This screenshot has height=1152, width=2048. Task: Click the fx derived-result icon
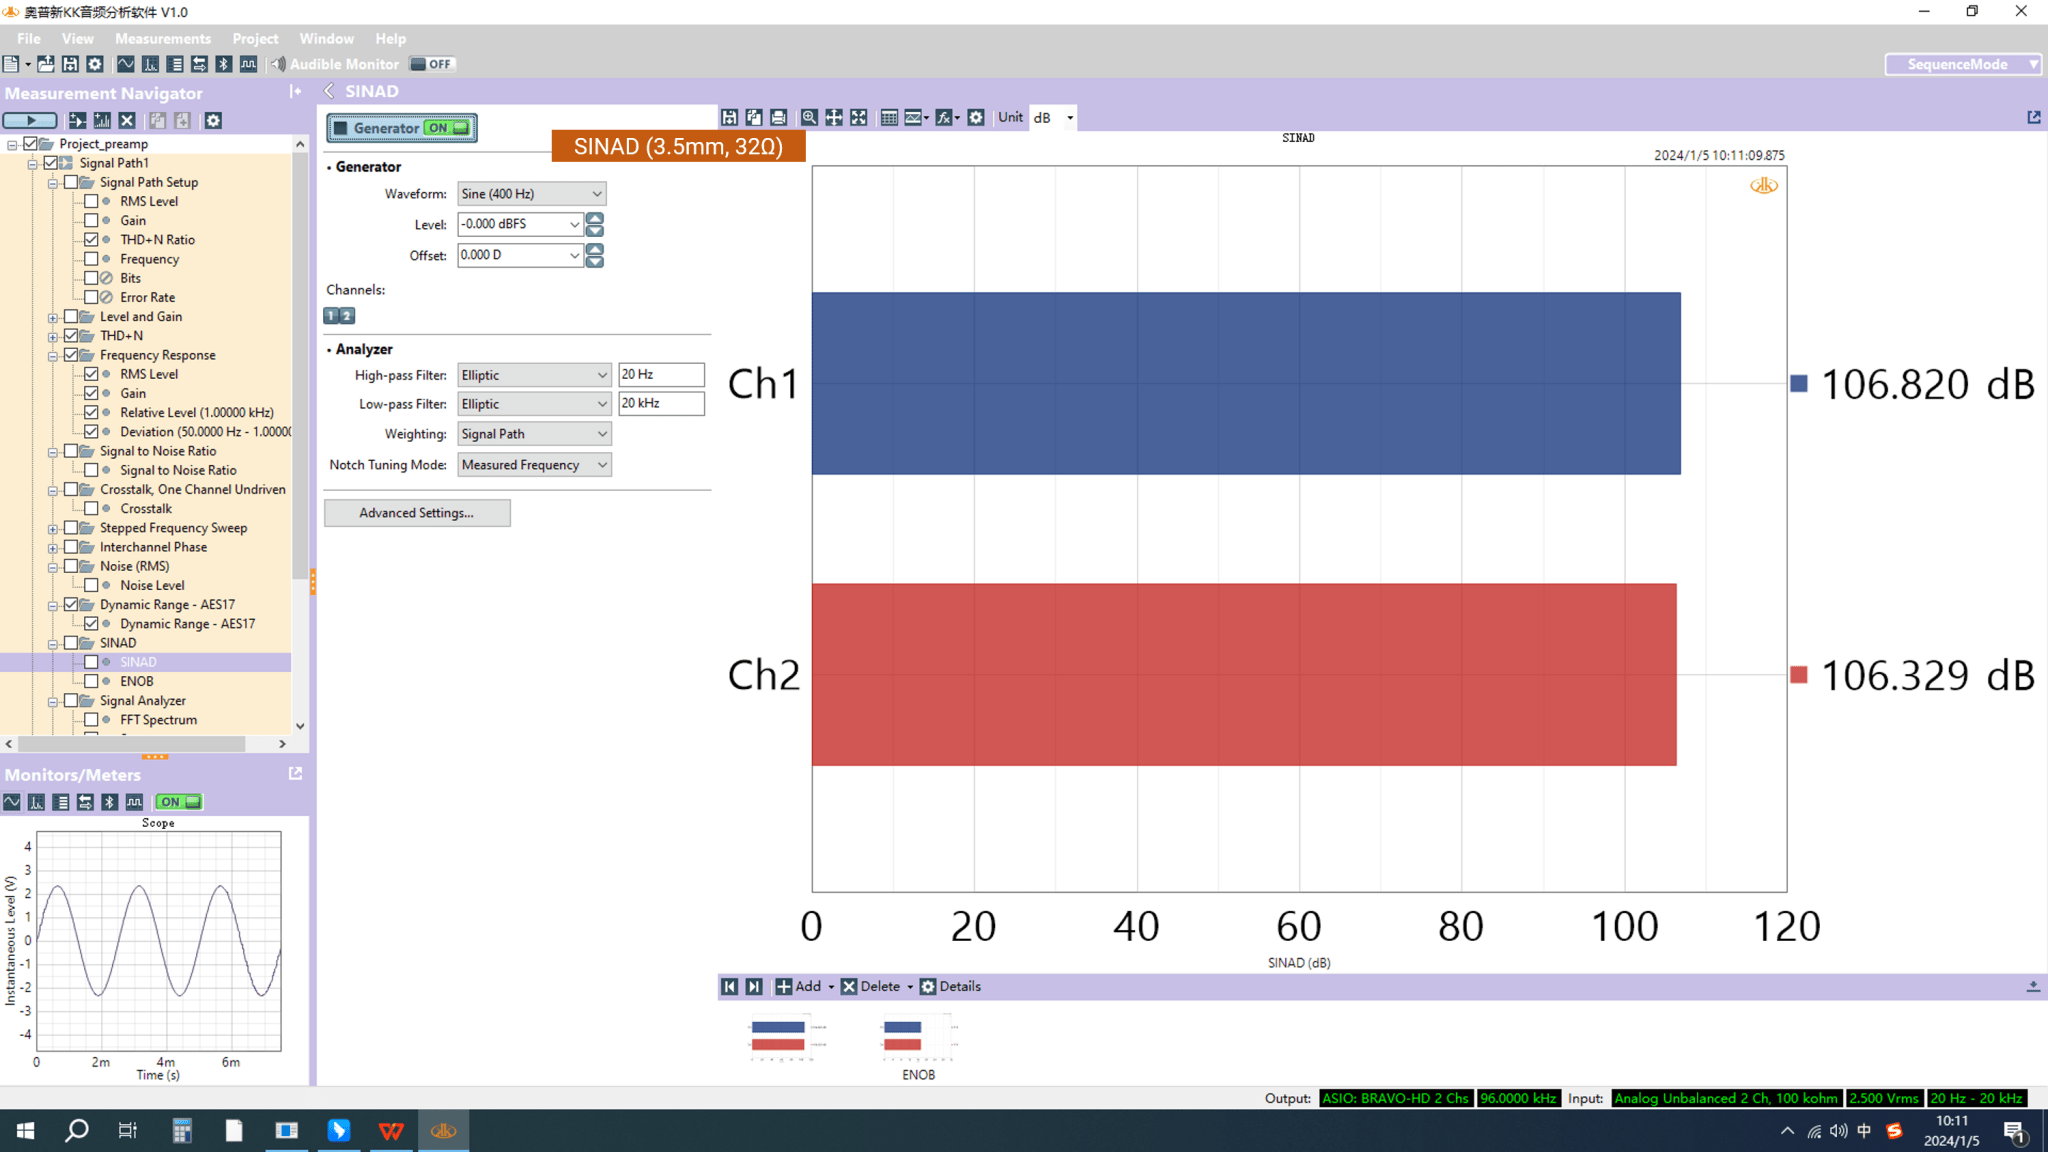click(944, 117)
